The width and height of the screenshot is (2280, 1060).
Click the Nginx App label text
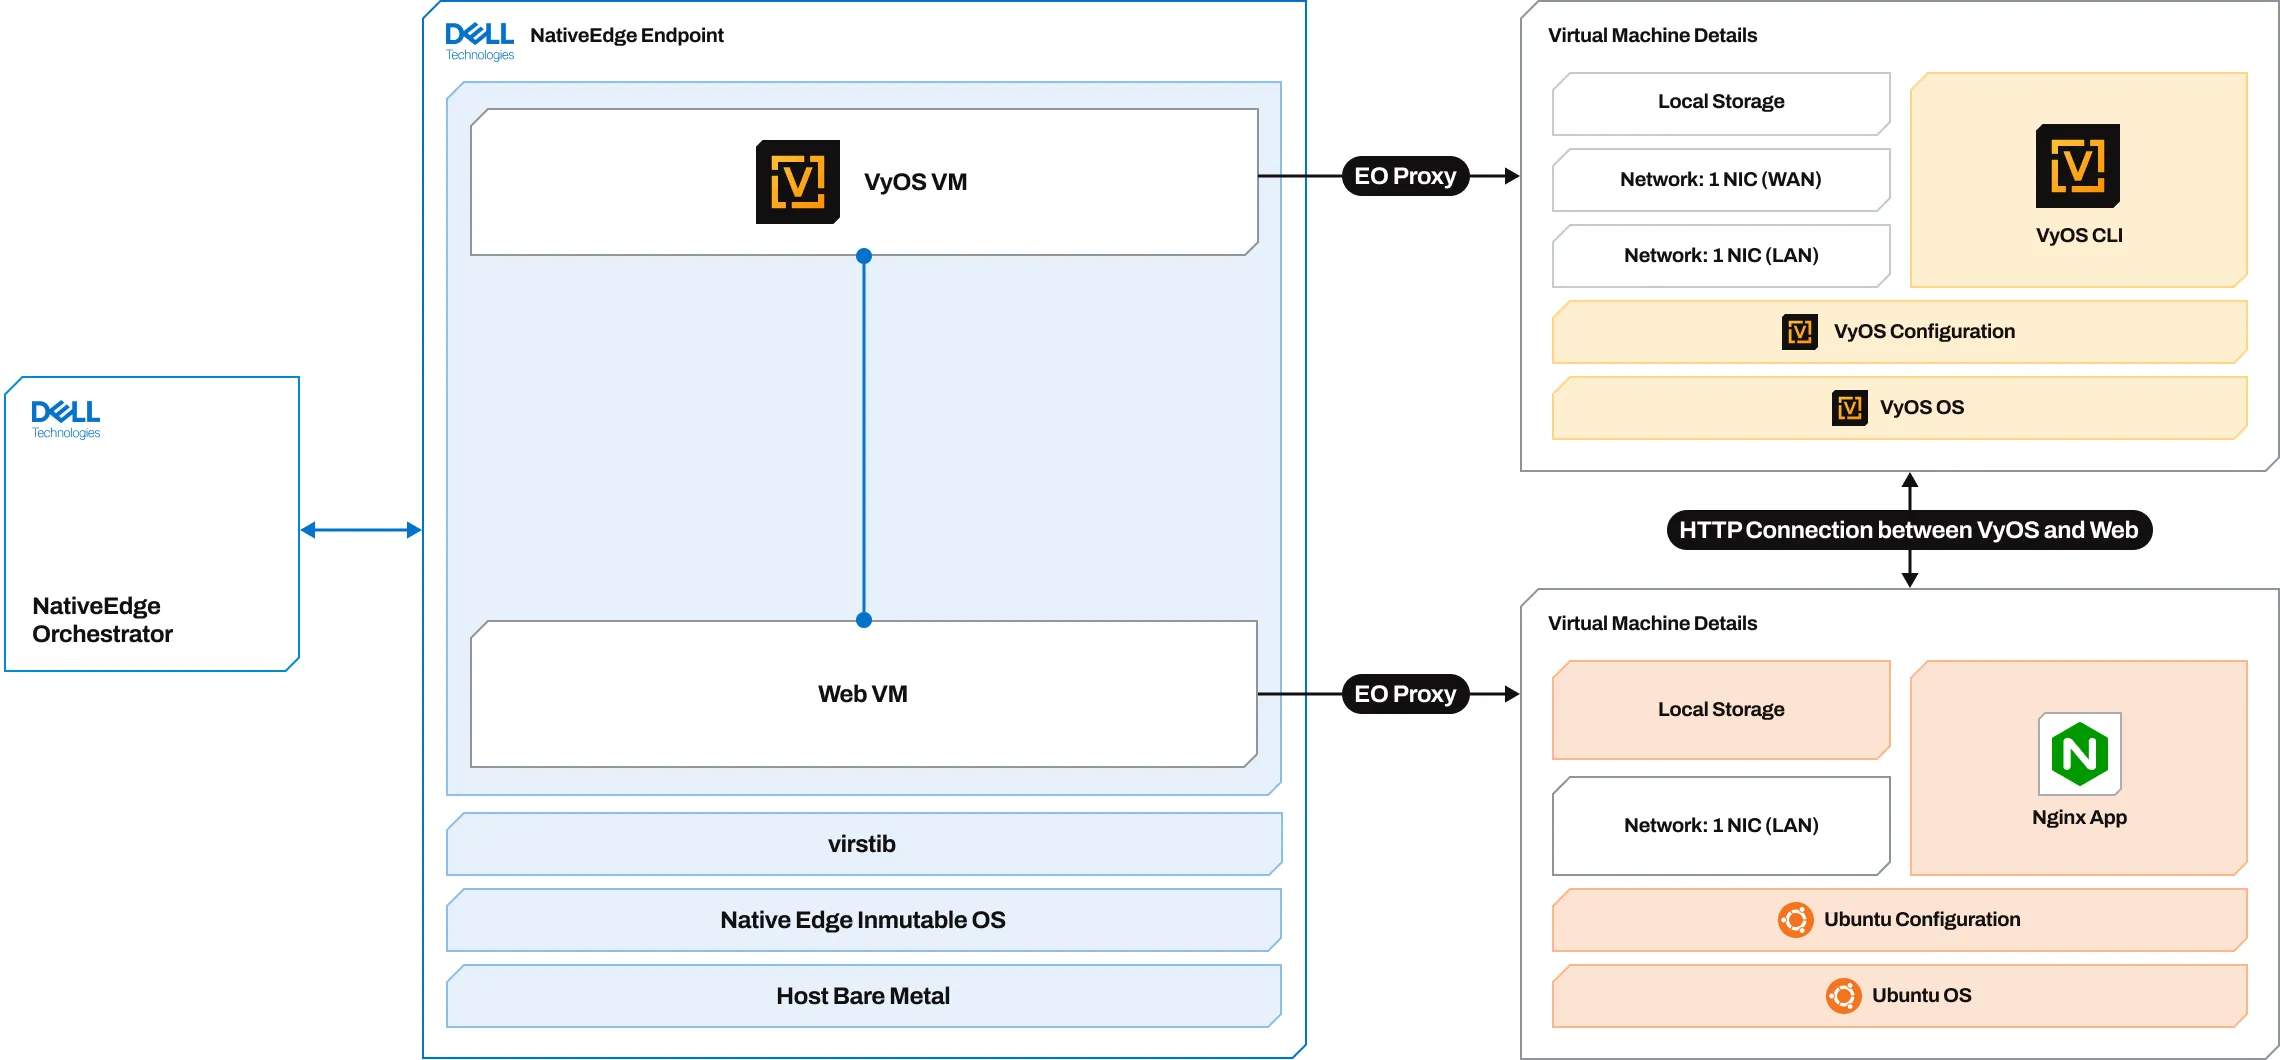(2080, 817)
